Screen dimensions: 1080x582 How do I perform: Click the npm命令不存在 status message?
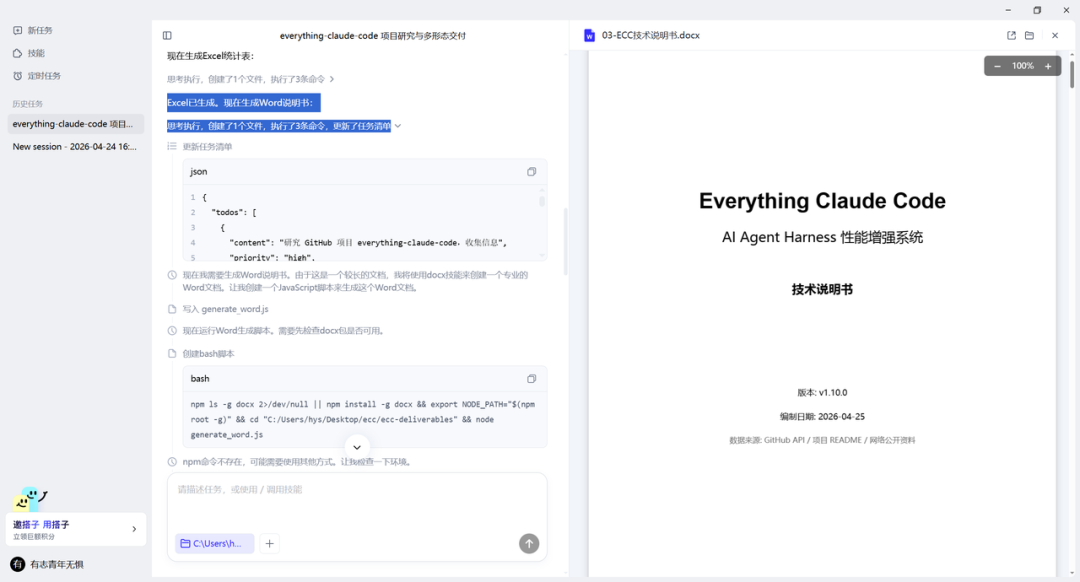[x=297, y=462]
